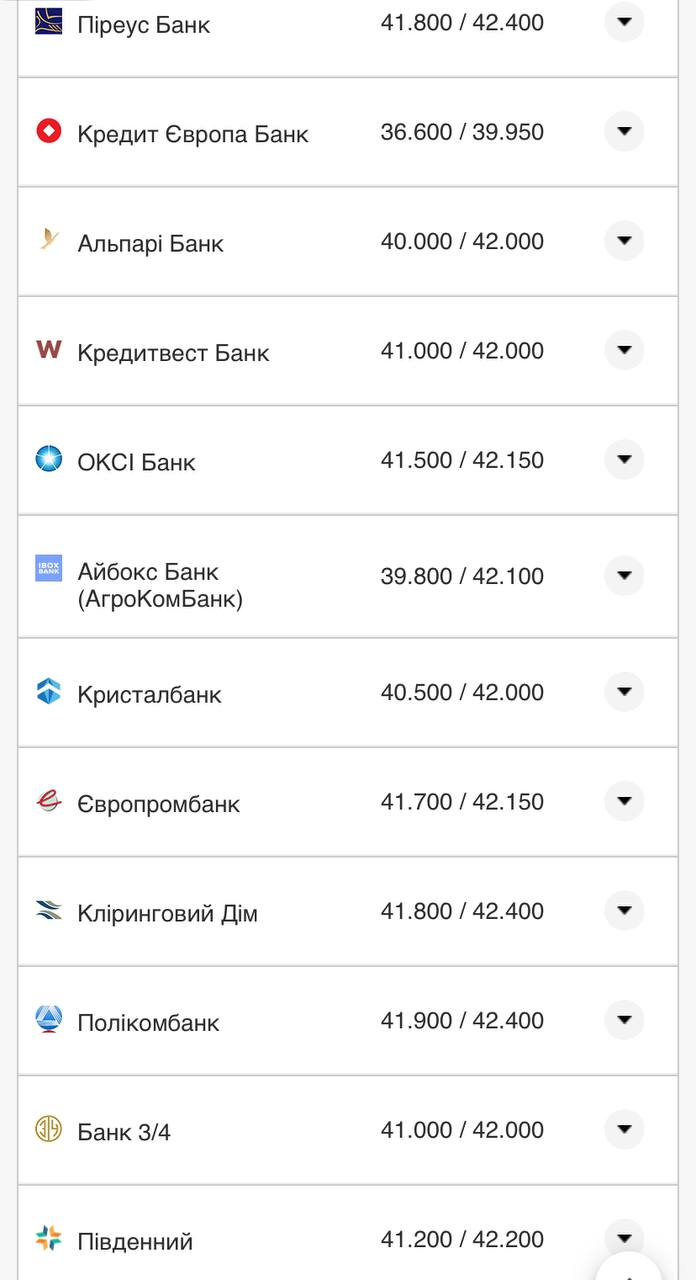
Task: Click the red W Кредитвест Банк icon
Action: (47, 351)
